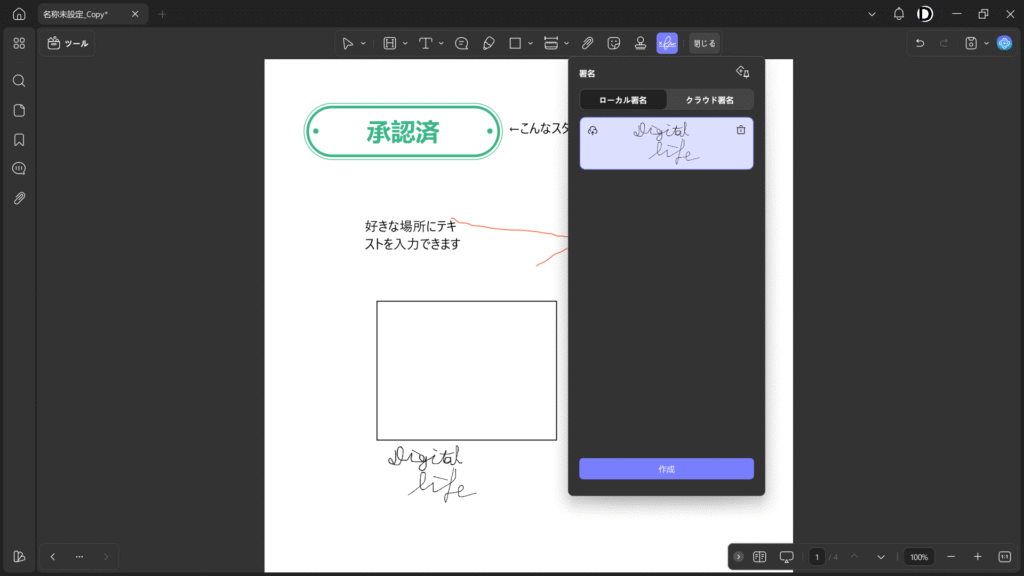Choose the paperclip attachment tool in toolbar

[x=588, y=43]
